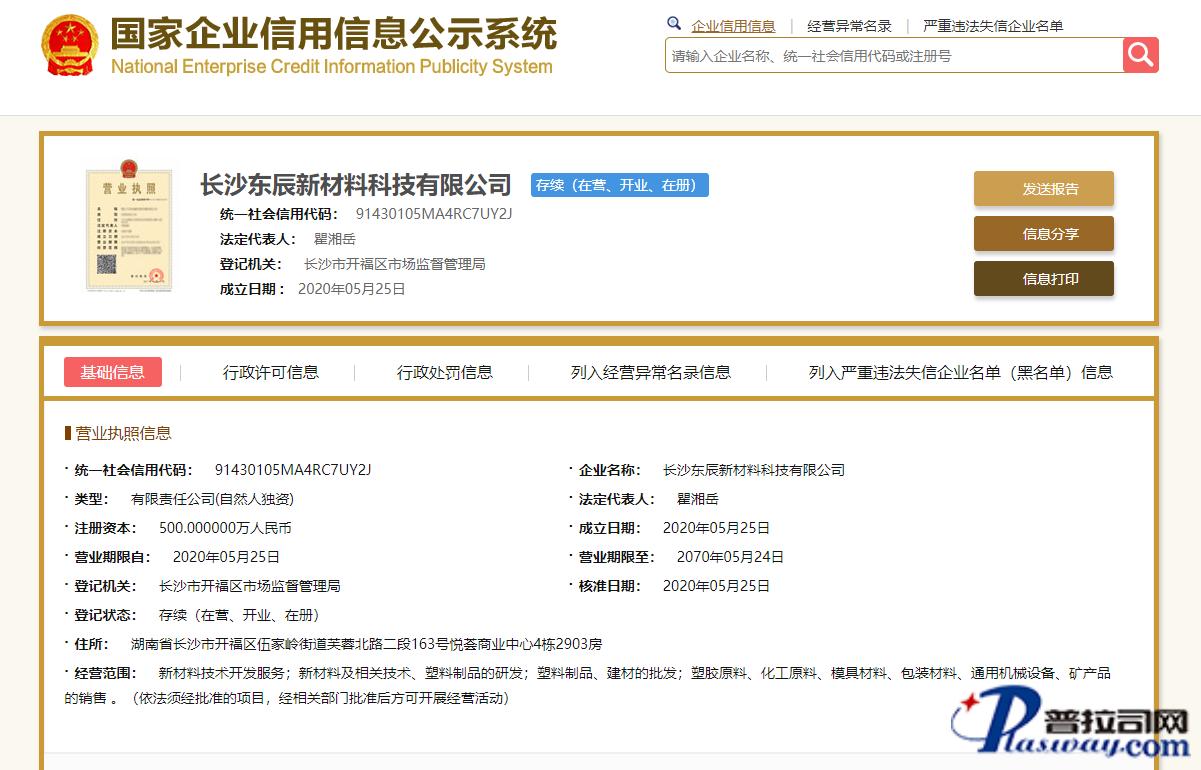Click the company title 长沙东辰新材料科技有限公司

tap(356, 185)
